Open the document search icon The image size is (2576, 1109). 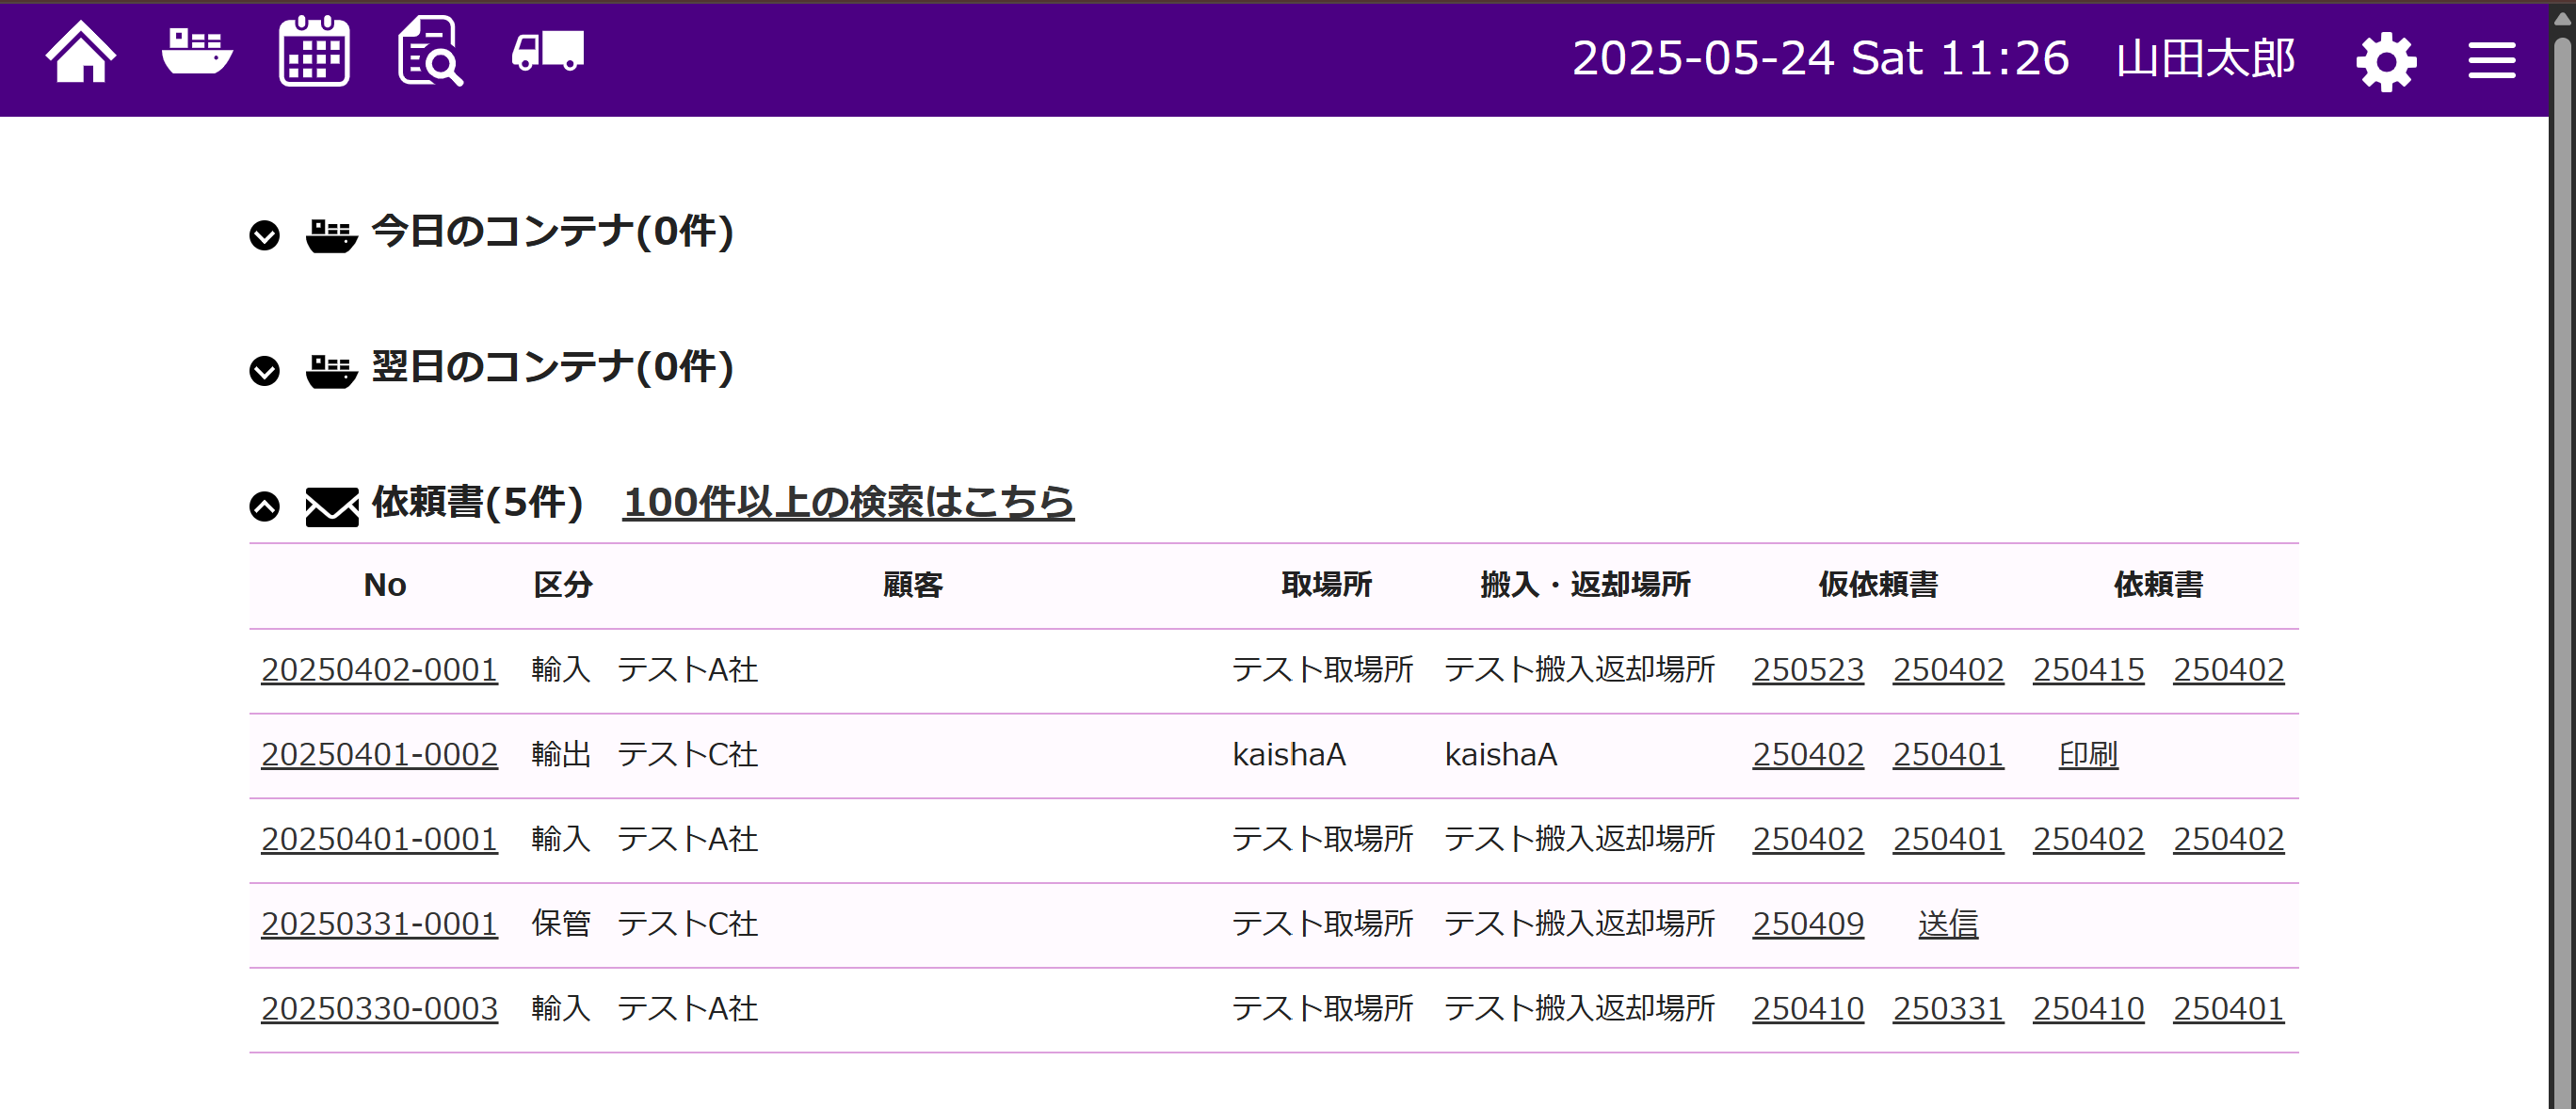pos(430,51)
